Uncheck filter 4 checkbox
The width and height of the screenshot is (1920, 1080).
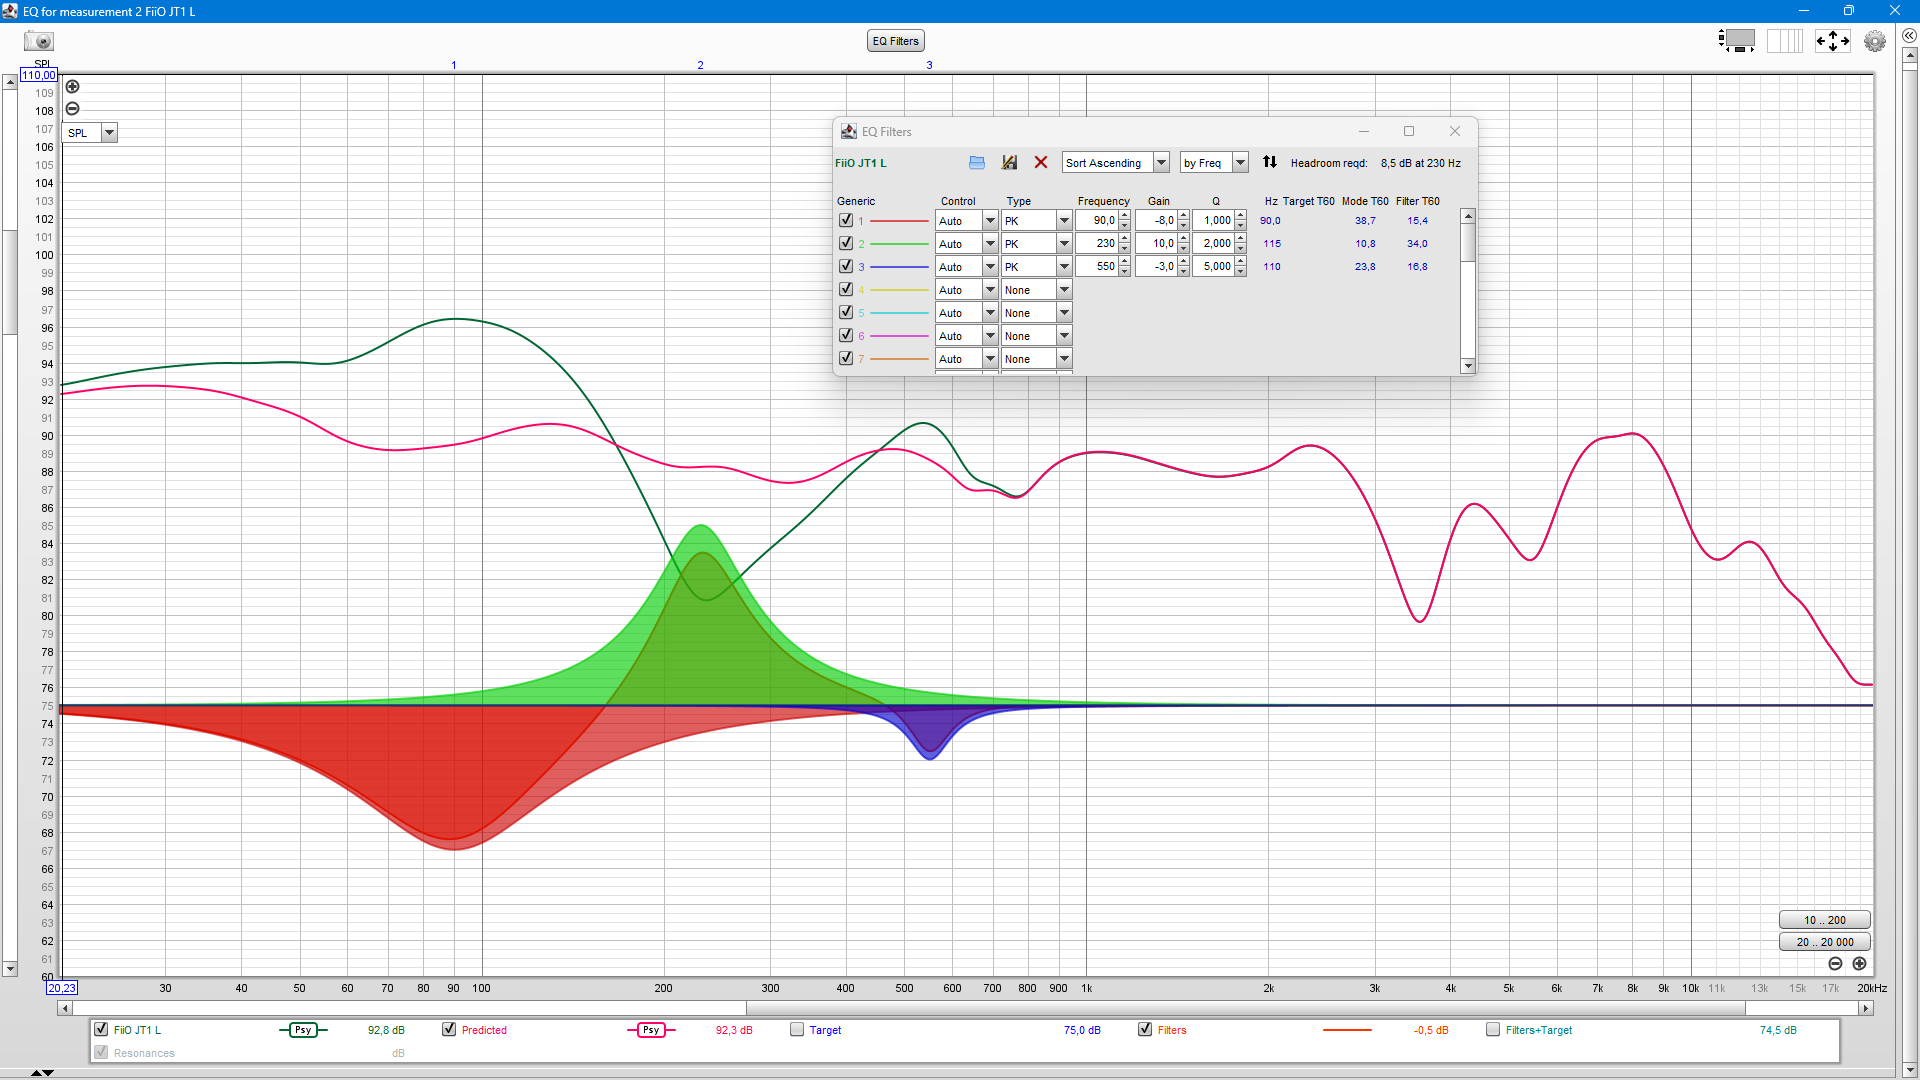(846, 289)
